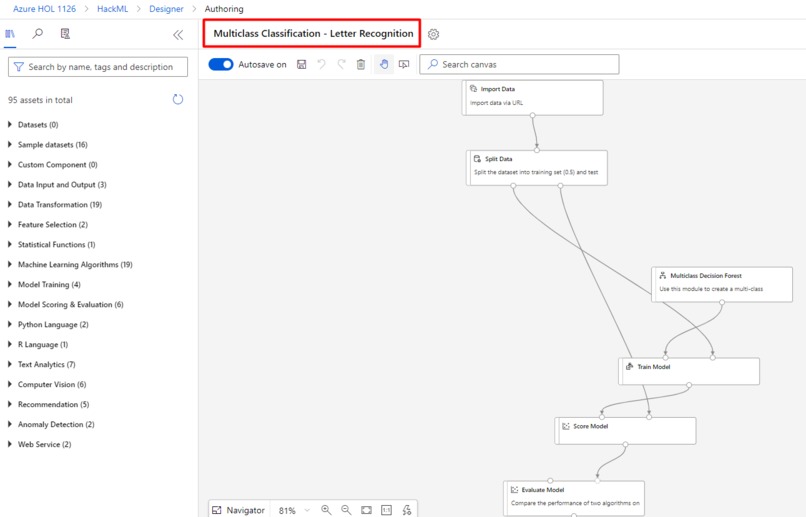Select the Evaluate Model node
Image resolution: width=806 pixels, height=517 pixels.
click(x=574, y=498)
